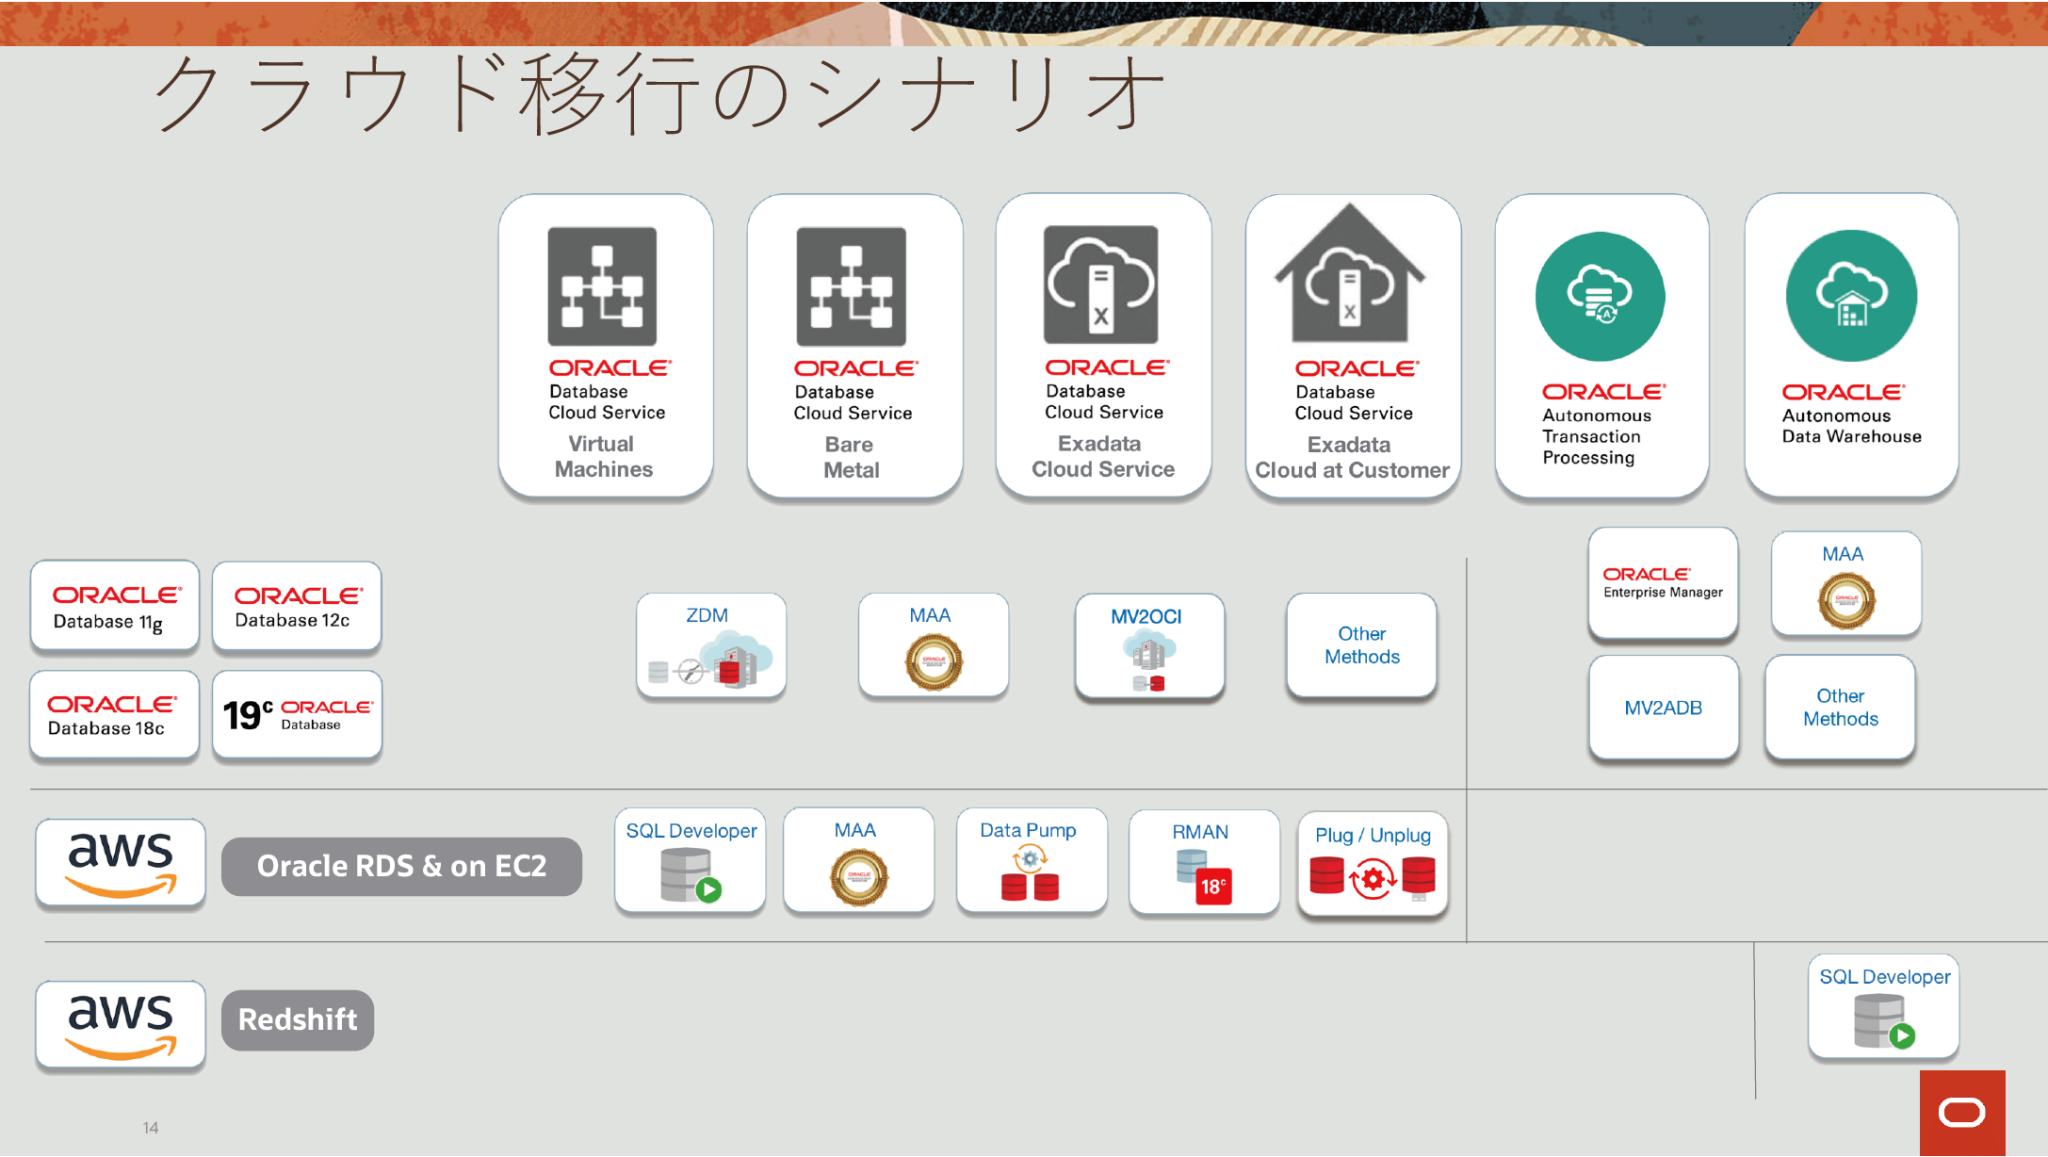Image resolution: width=2048 pixels, height=1157 pixels.
Task: Open the Oracle Enterprise Manager card
Action: [1663, 584]
